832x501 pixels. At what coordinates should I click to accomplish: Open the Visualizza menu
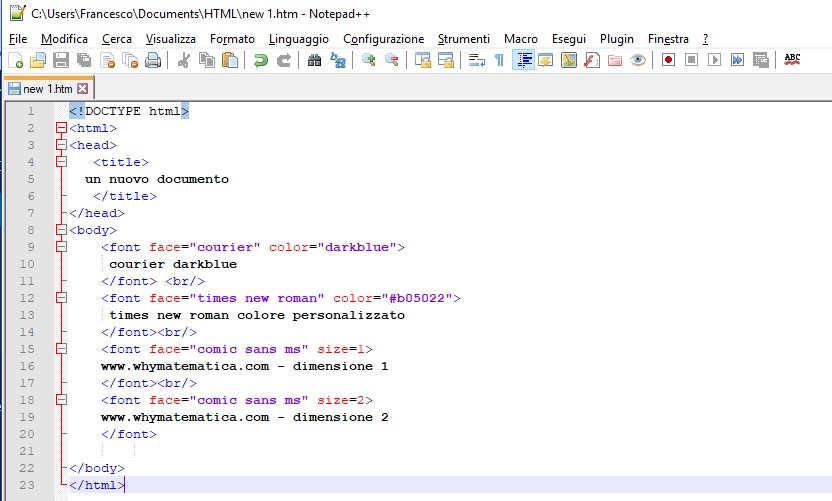pos(171,39)
